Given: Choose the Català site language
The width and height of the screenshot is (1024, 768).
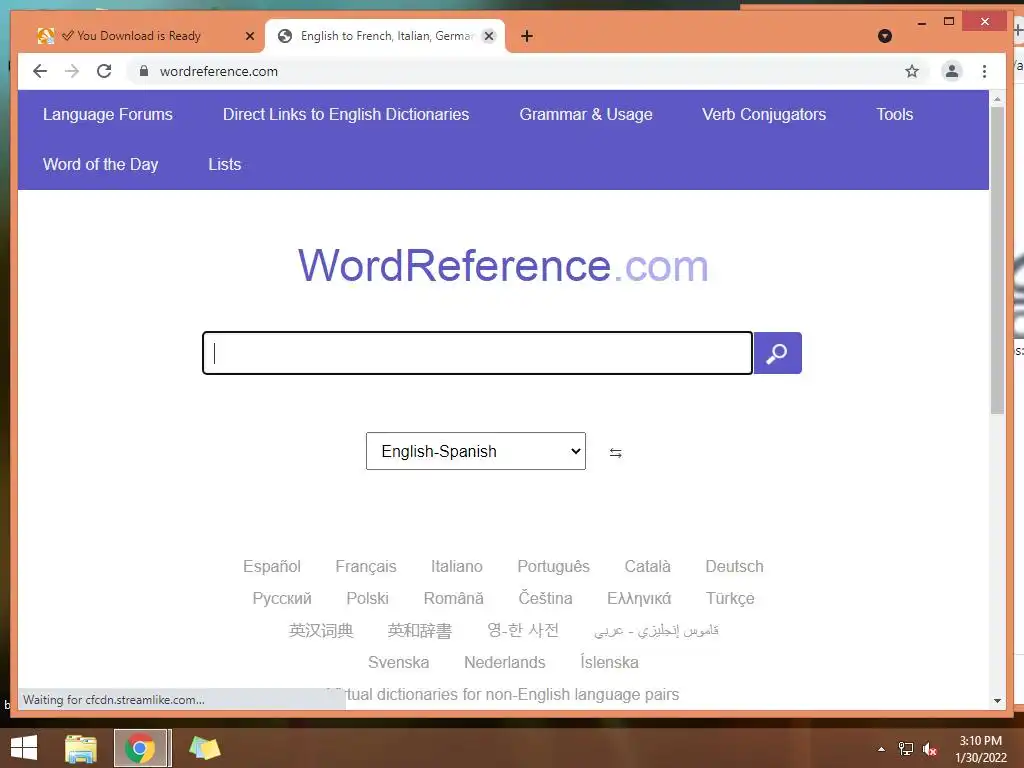Looking at the screenshot, I should pos(647,566).
